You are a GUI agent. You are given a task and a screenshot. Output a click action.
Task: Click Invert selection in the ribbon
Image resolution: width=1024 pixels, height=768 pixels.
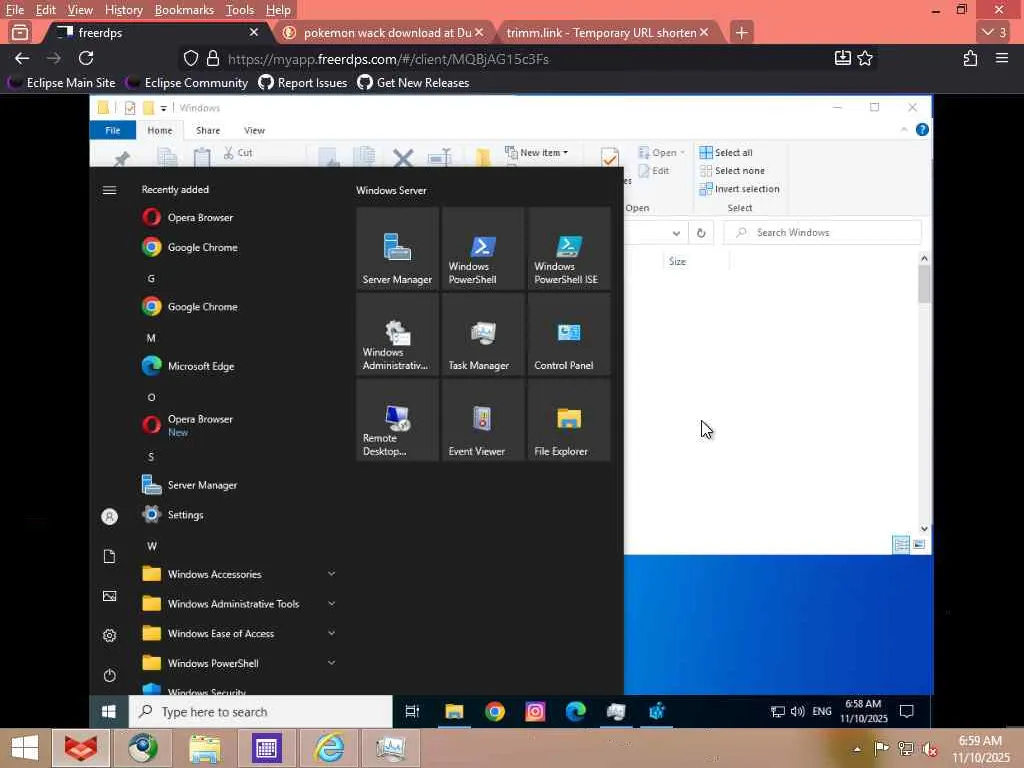[x=739, y=189]
